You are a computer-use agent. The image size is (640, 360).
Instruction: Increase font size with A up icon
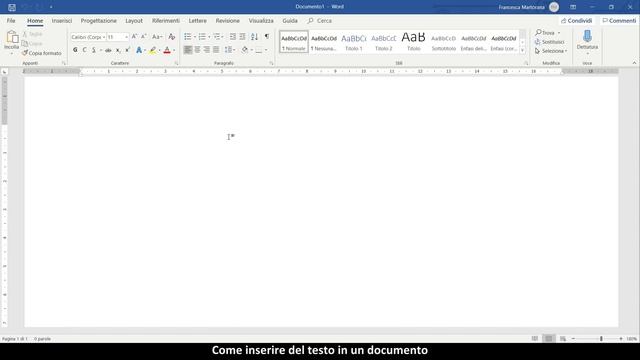coord(134,37)
